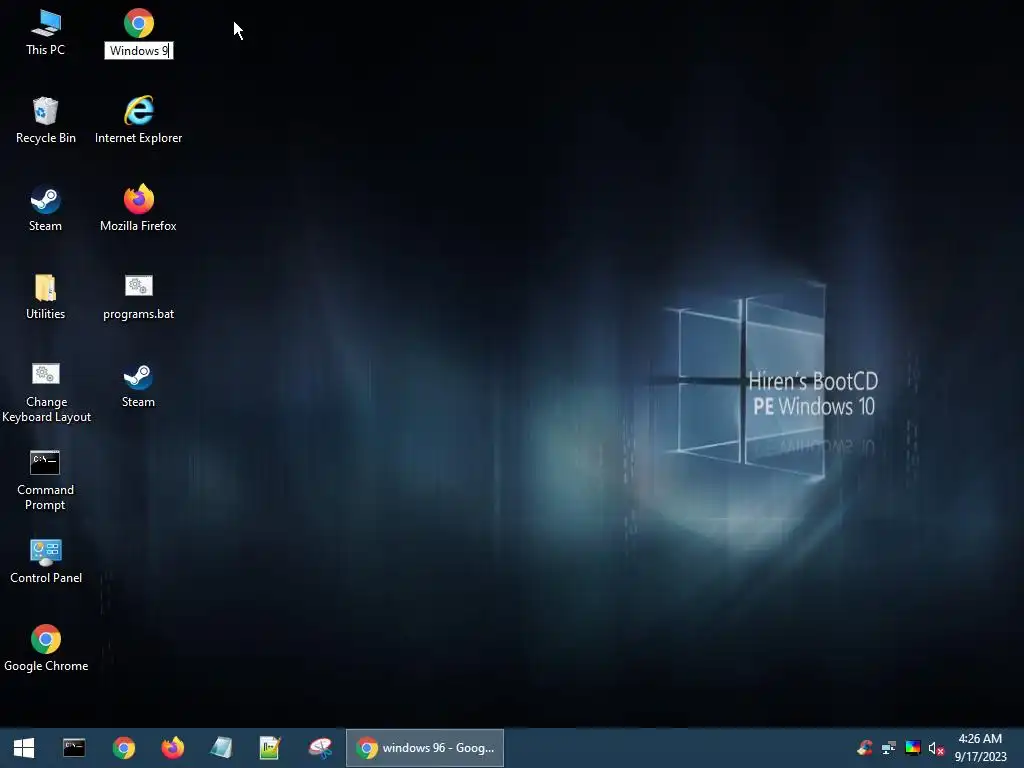Switch to the windows 96 - Google Chrome taskbar window
This screenshot has height=768, width=1024.
point(424,748)
